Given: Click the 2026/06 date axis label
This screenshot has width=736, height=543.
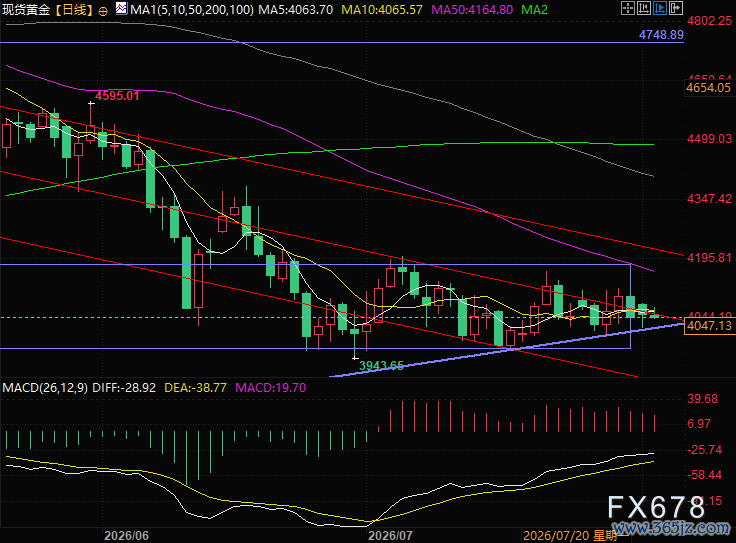Looking at the screenshot, I should (x=126, y=535).
